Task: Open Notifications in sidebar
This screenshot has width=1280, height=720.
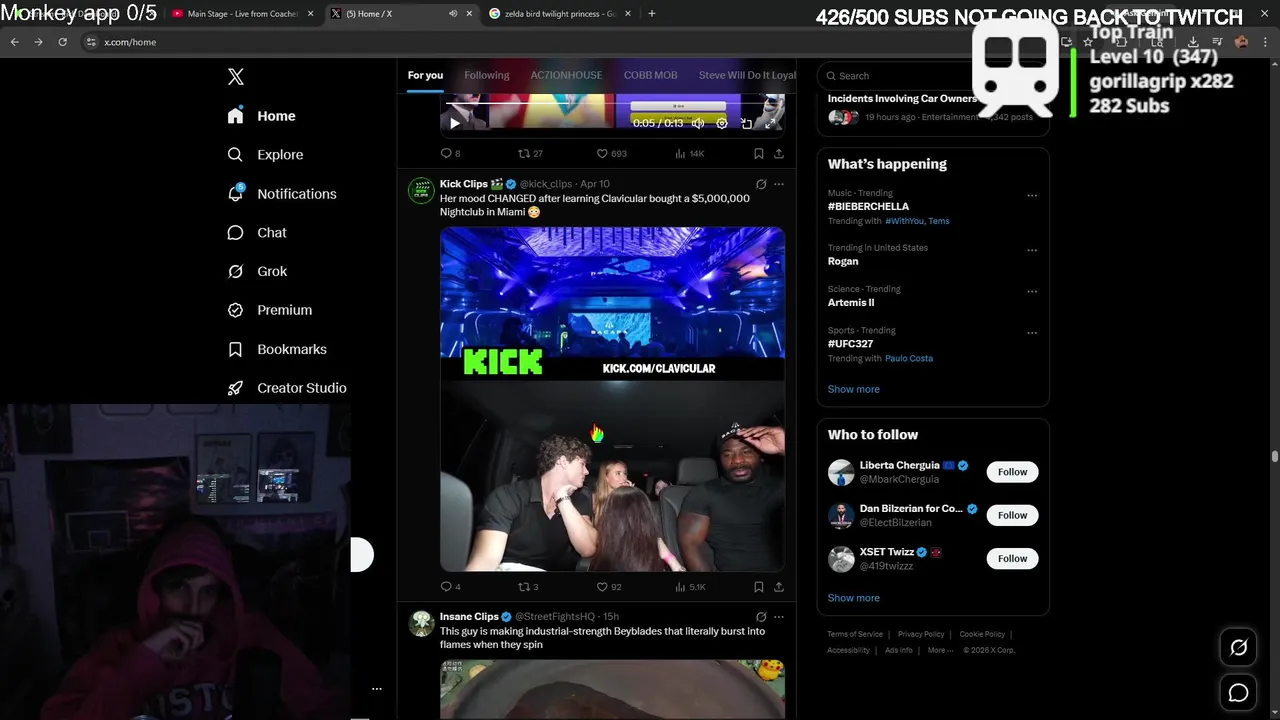Action: (282, 194)
